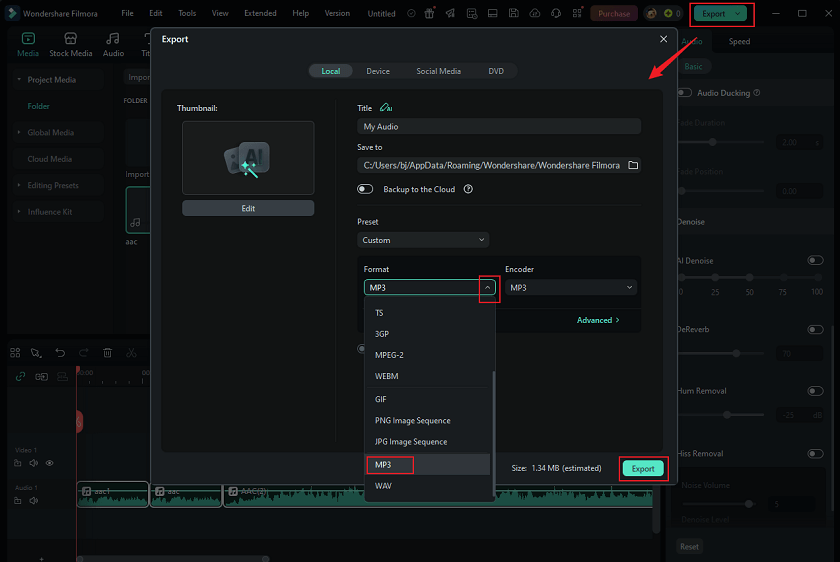The width and height of the screenshot is (840, 562).
Task: Click the Audio Ducking help icon
Action: click(x=756, y=93)
